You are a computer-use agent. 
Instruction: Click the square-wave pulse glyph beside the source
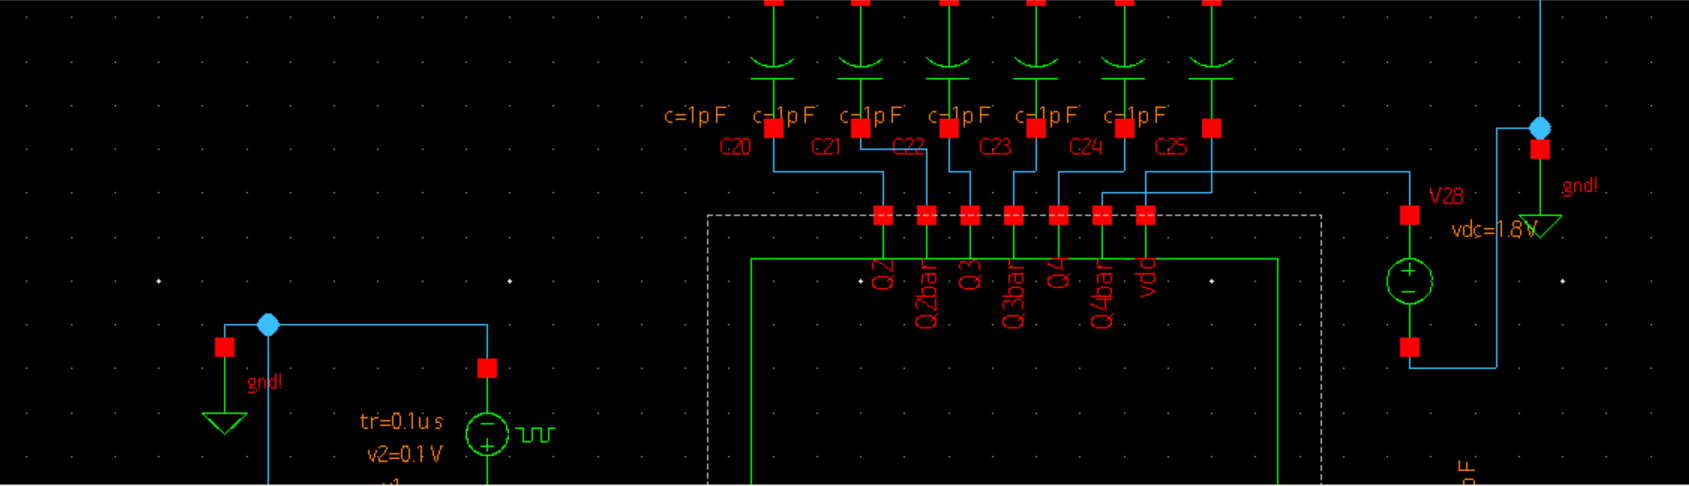(x=535, y=434)
